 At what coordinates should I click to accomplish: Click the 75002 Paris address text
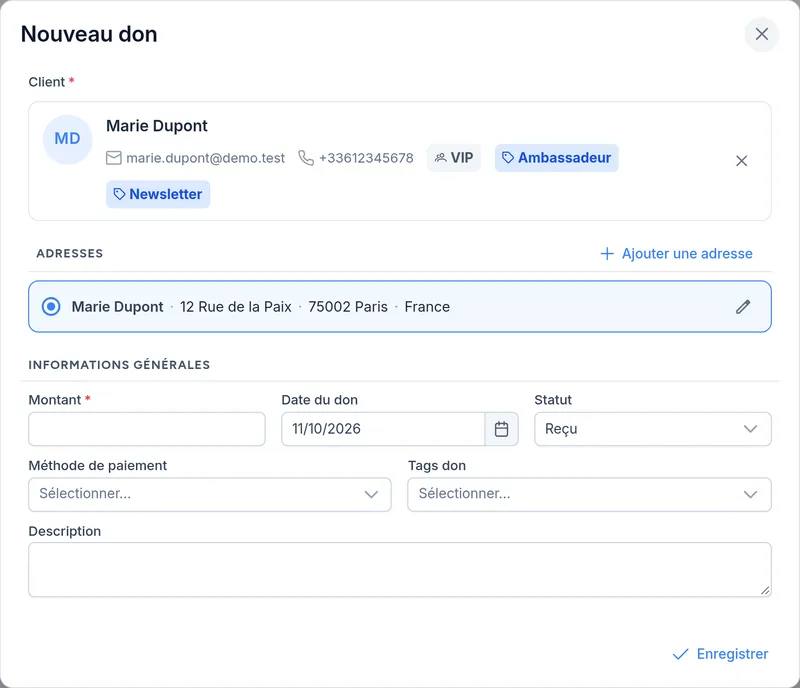pos(348,307)
